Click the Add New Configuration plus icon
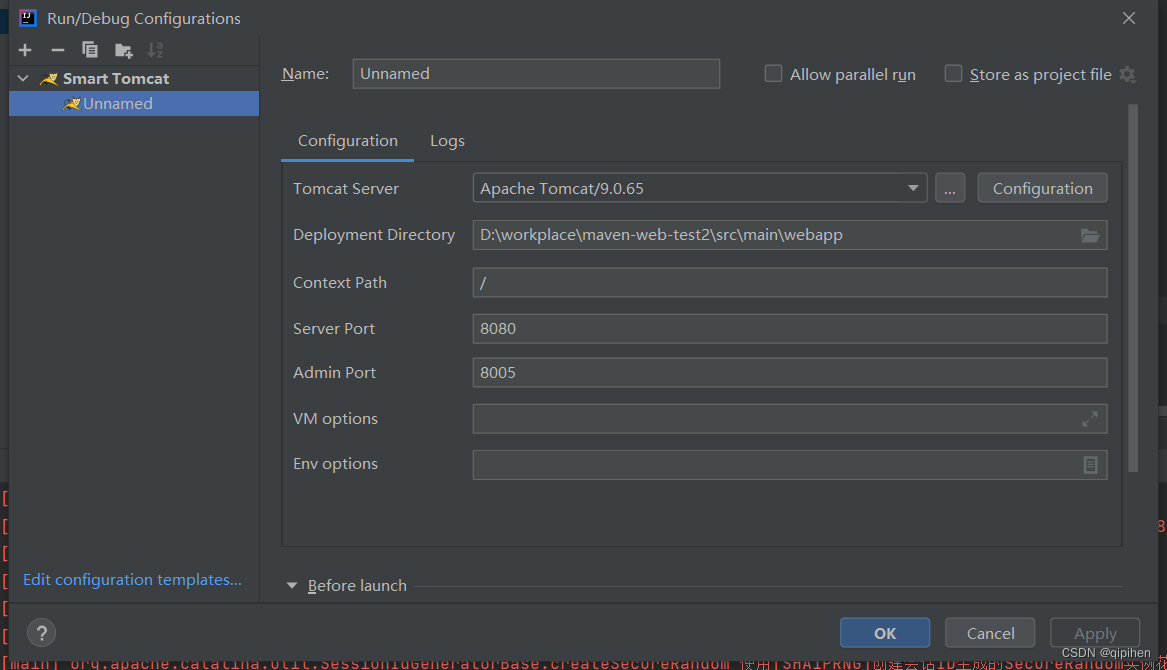 (x=25, y=50)
